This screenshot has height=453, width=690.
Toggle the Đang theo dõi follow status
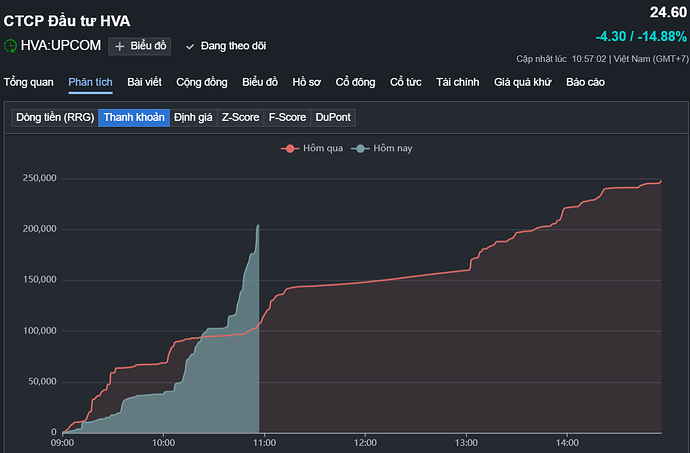(226, 46)
